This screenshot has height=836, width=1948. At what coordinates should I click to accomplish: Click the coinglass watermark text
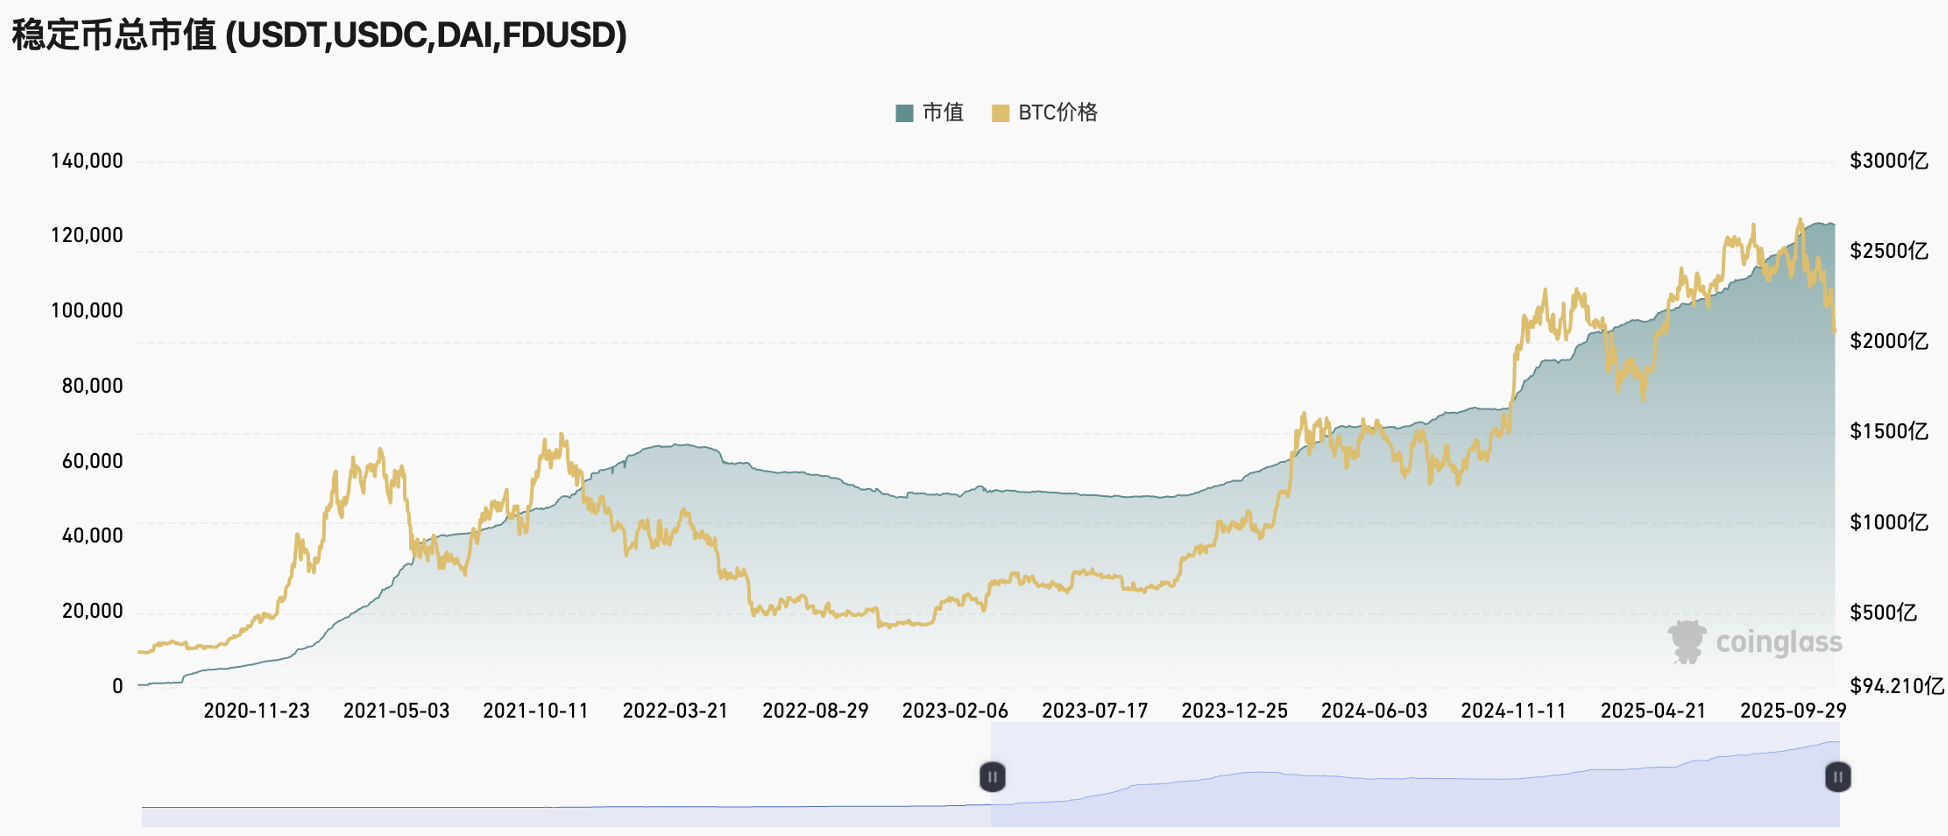[1779, 642]
